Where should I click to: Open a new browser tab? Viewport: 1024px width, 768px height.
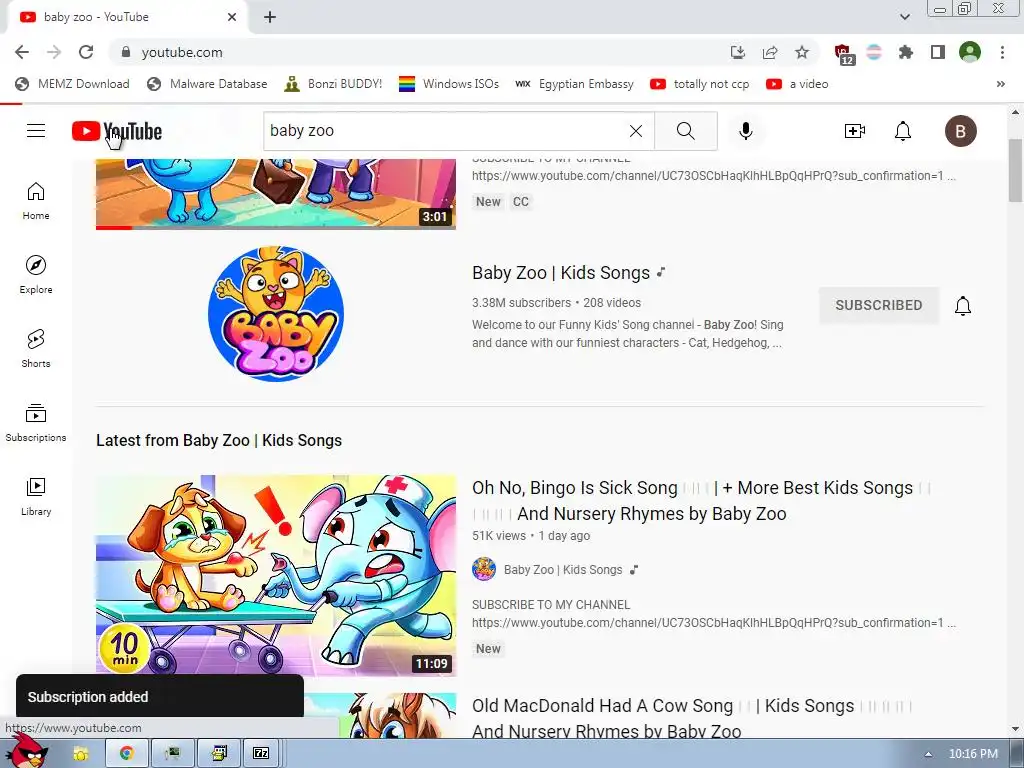270,18
